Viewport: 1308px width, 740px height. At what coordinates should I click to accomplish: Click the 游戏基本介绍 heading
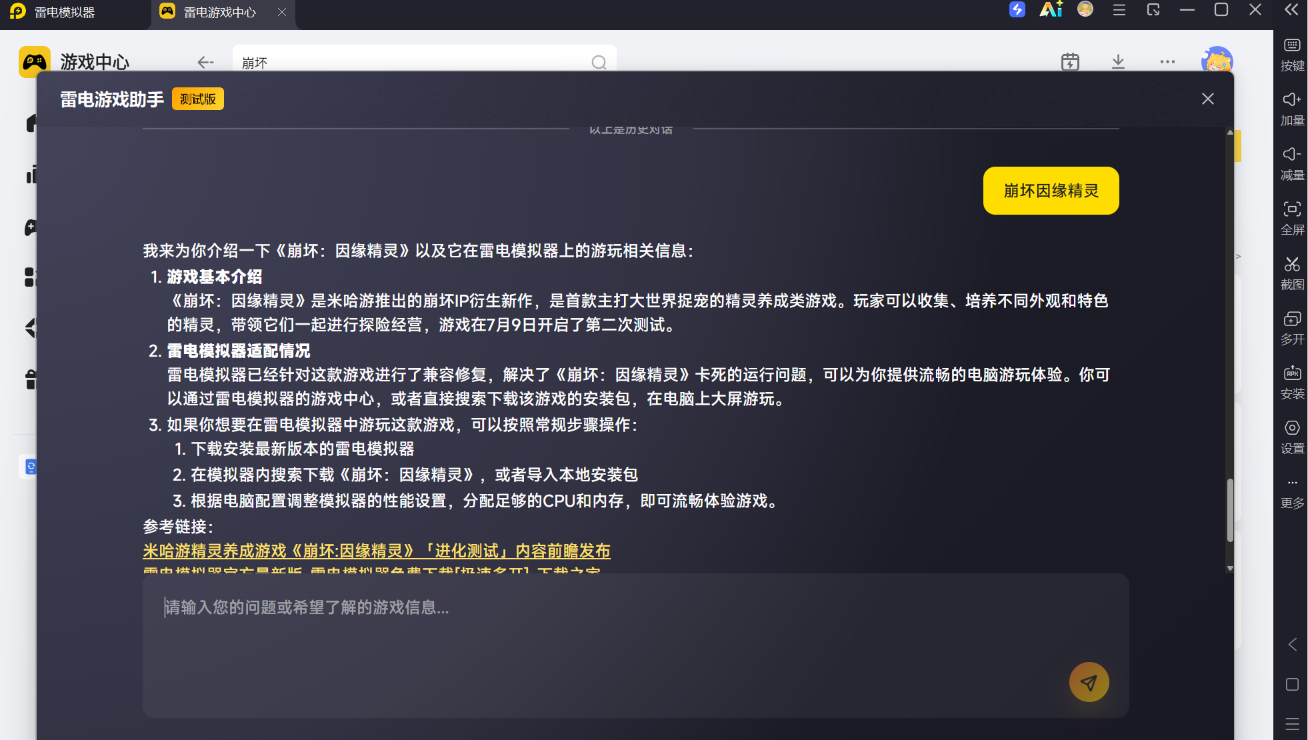(214, 276)
